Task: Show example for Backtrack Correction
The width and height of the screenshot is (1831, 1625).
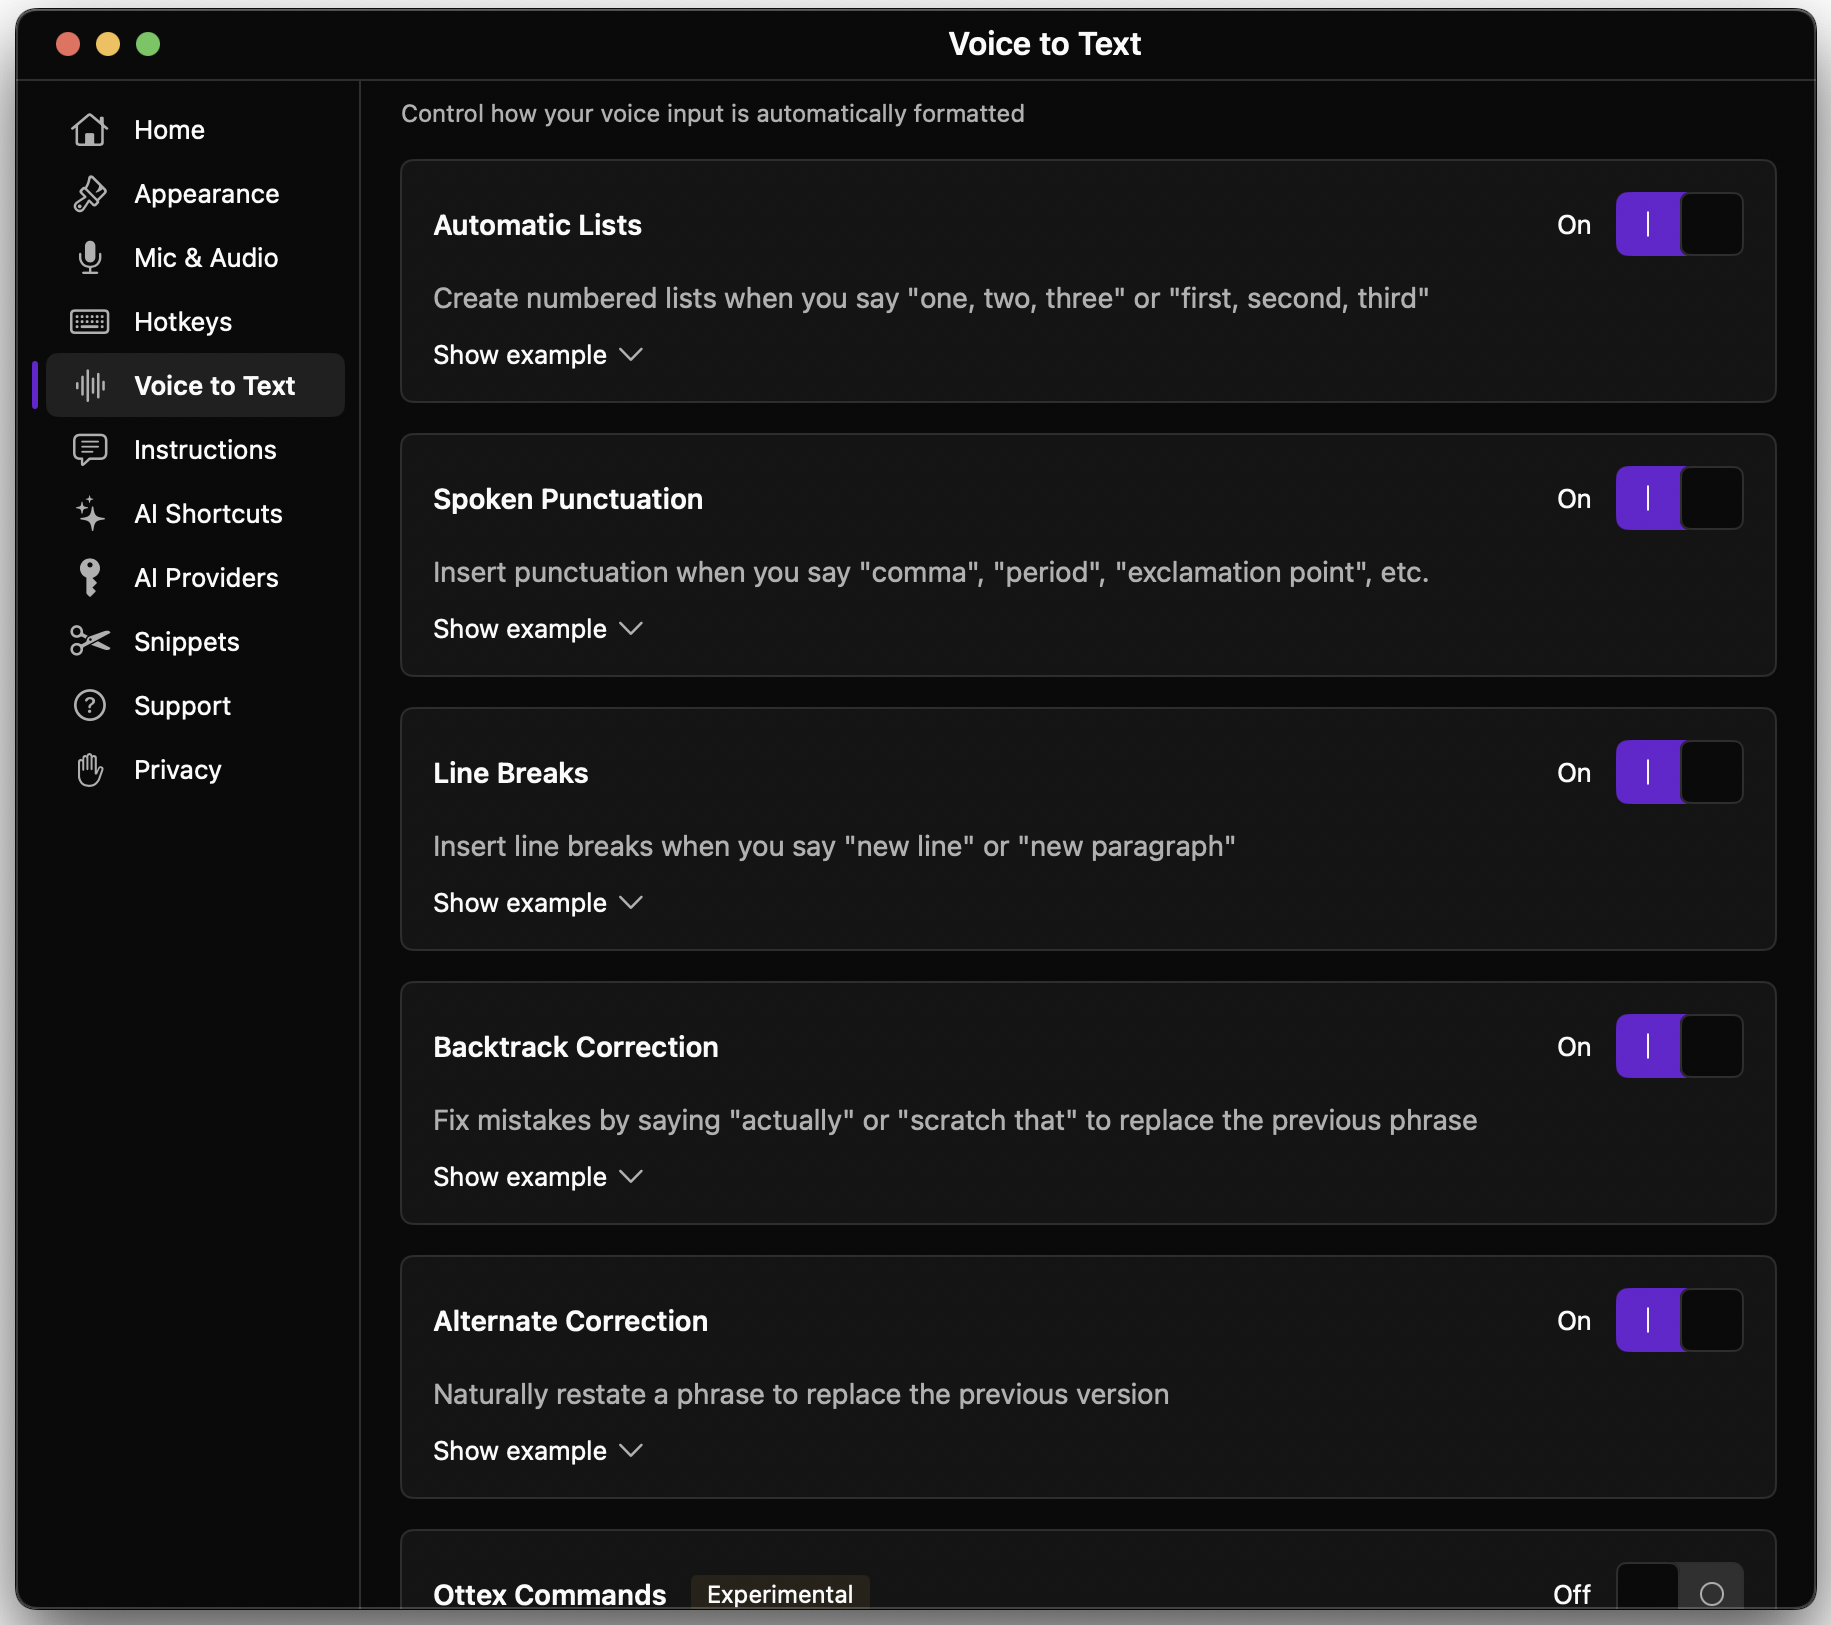Action: pyautogui.click(x=537, y=1176)
